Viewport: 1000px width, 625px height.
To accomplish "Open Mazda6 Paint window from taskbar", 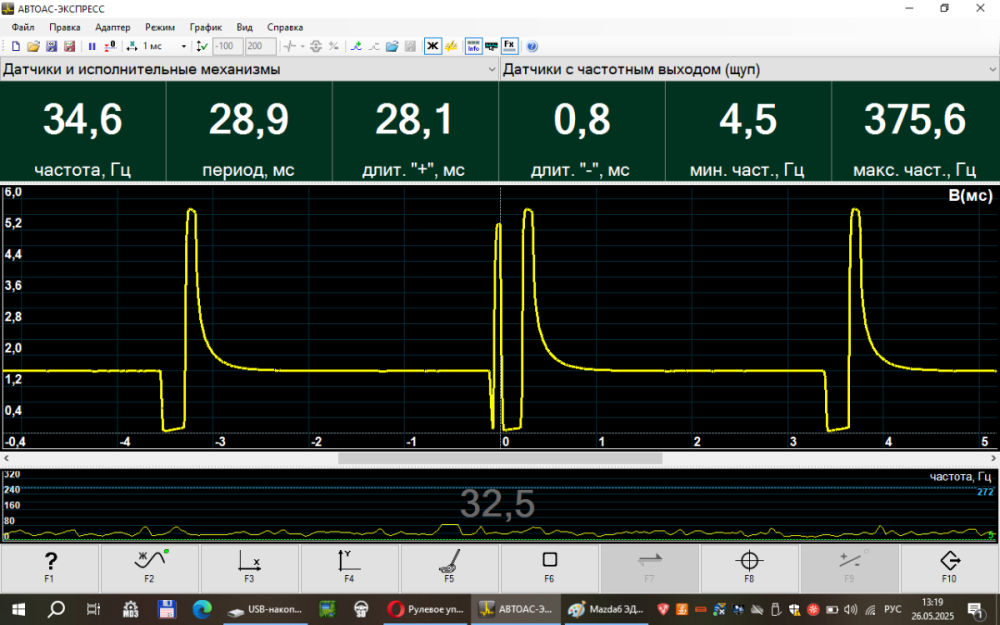I will (x=604, y=608).
